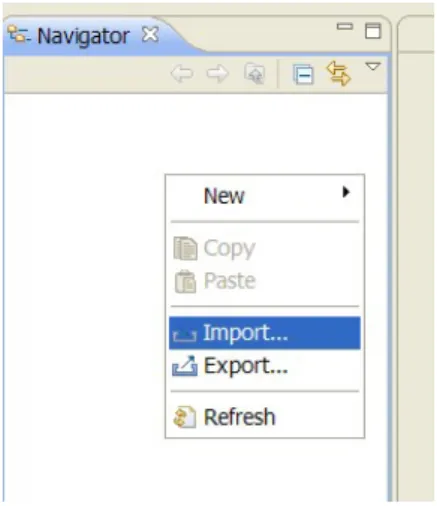Open the Navigator view menu triangle

(373, 66)
